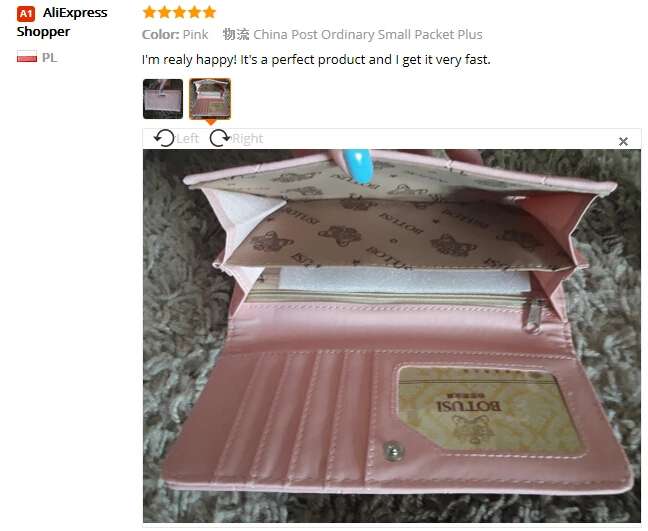
Task: Click the third star in the rating
Action: tap(179, 12)
